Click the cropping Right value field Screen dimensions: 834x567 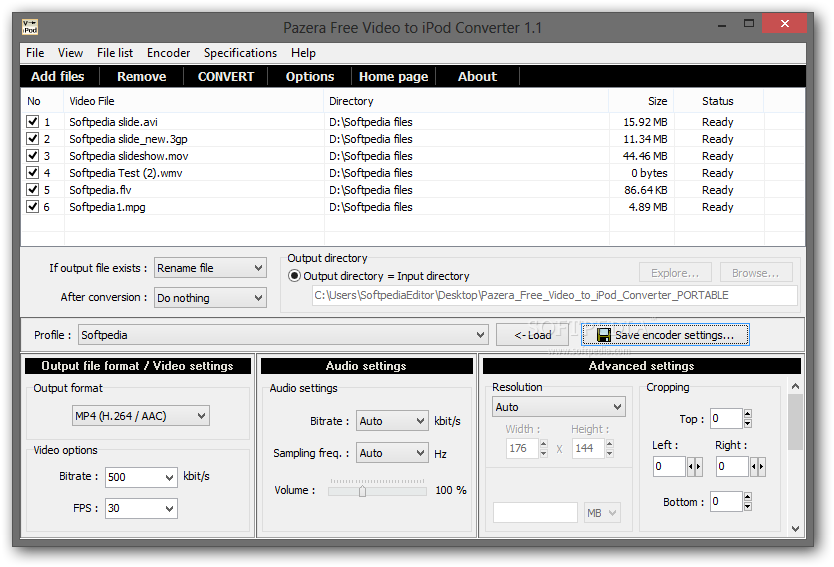(732, 466)
